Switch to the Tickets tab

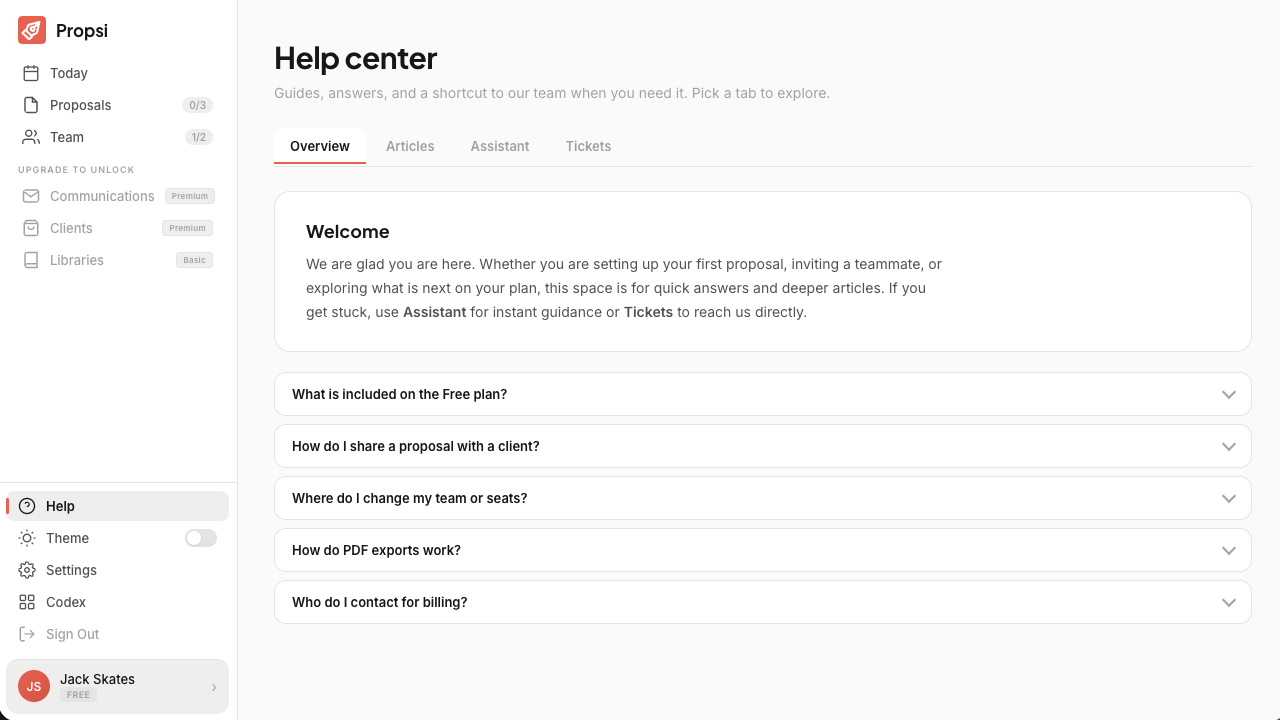(588, 146)
